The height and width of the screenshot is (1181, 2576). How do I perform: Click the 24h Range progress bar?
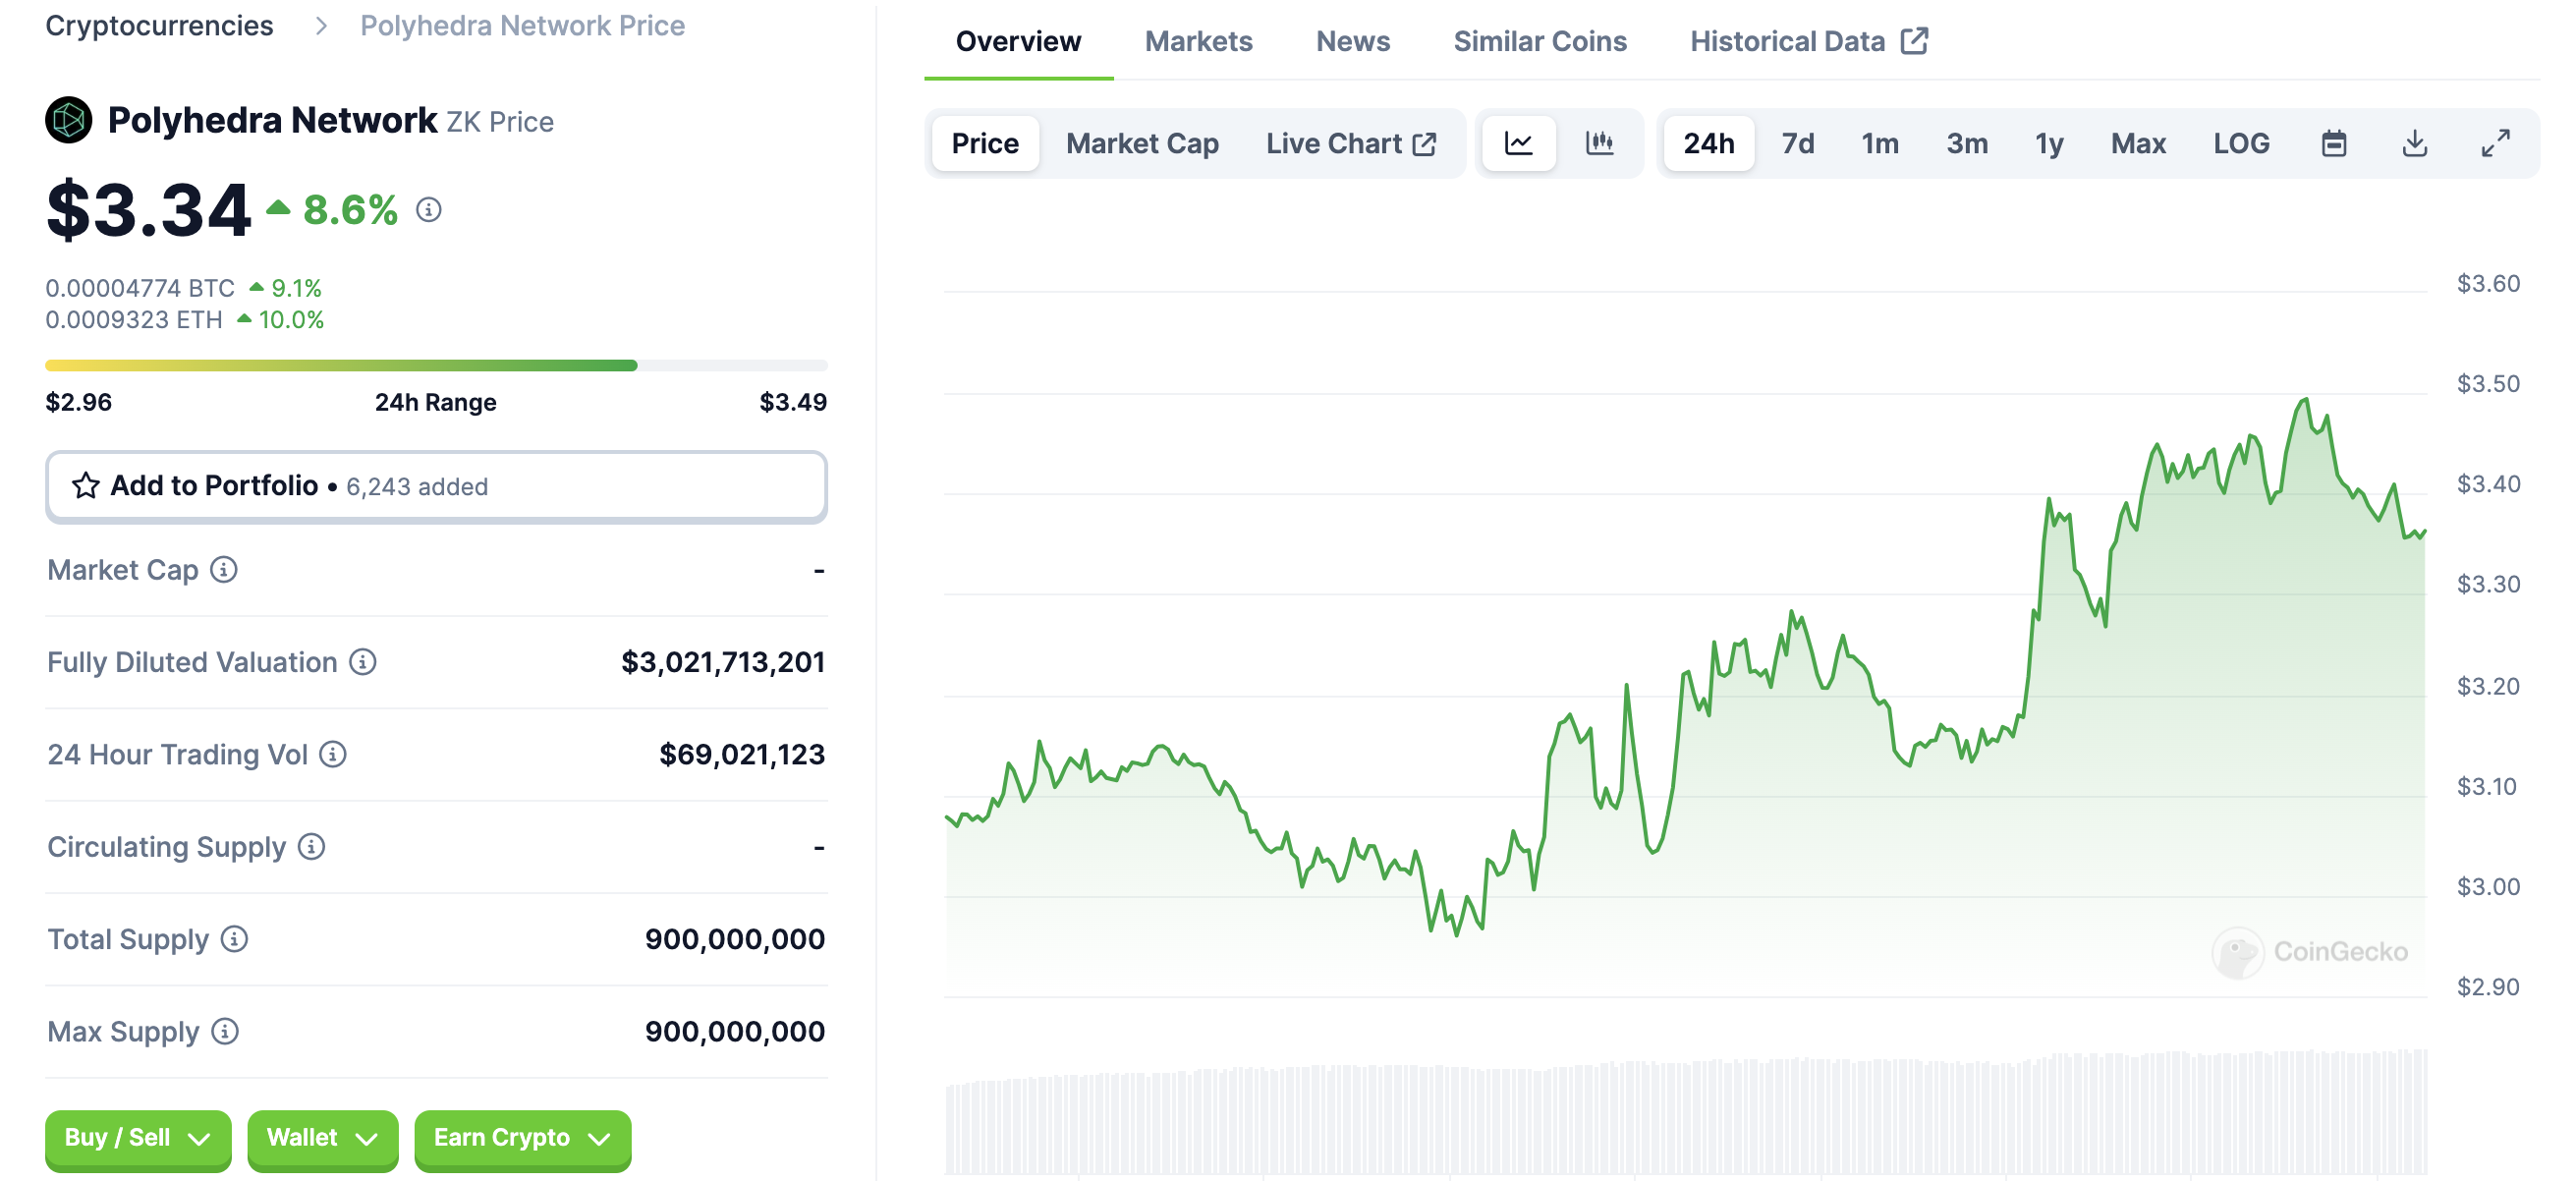[436, 365]
